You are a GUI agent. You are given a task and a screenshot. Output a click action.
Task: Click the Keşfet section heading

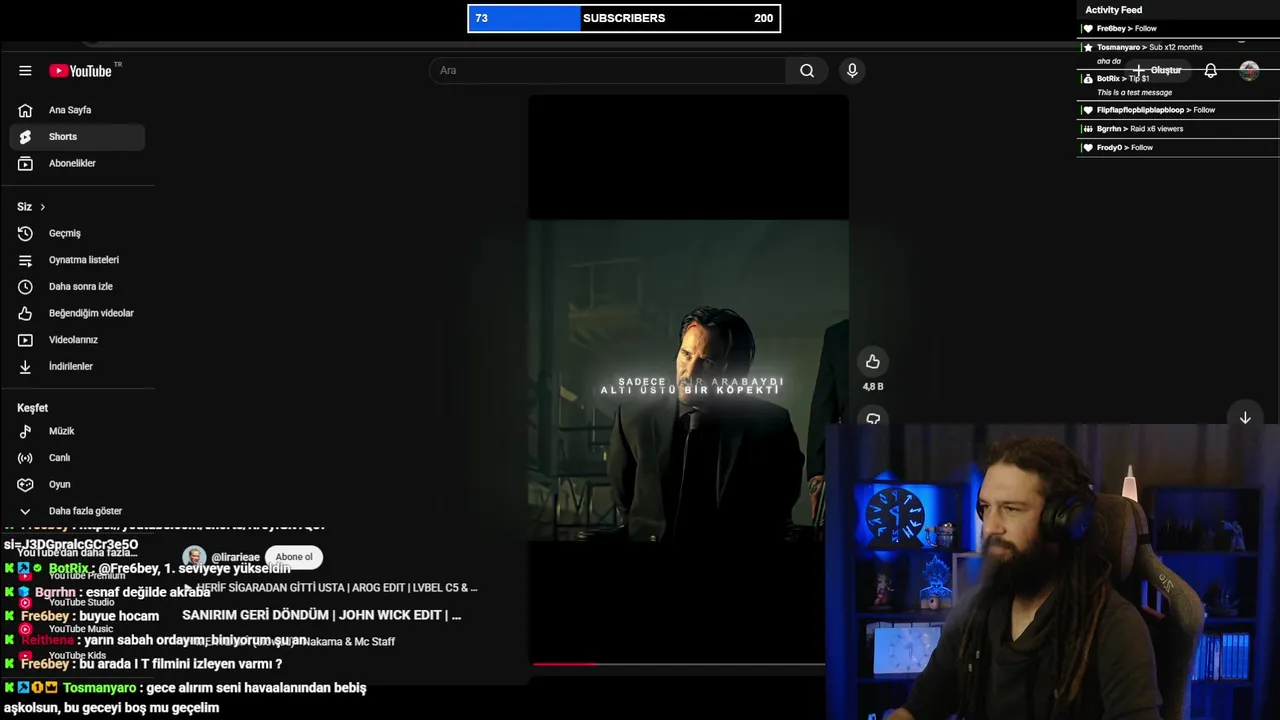click(x=32, y=408)
